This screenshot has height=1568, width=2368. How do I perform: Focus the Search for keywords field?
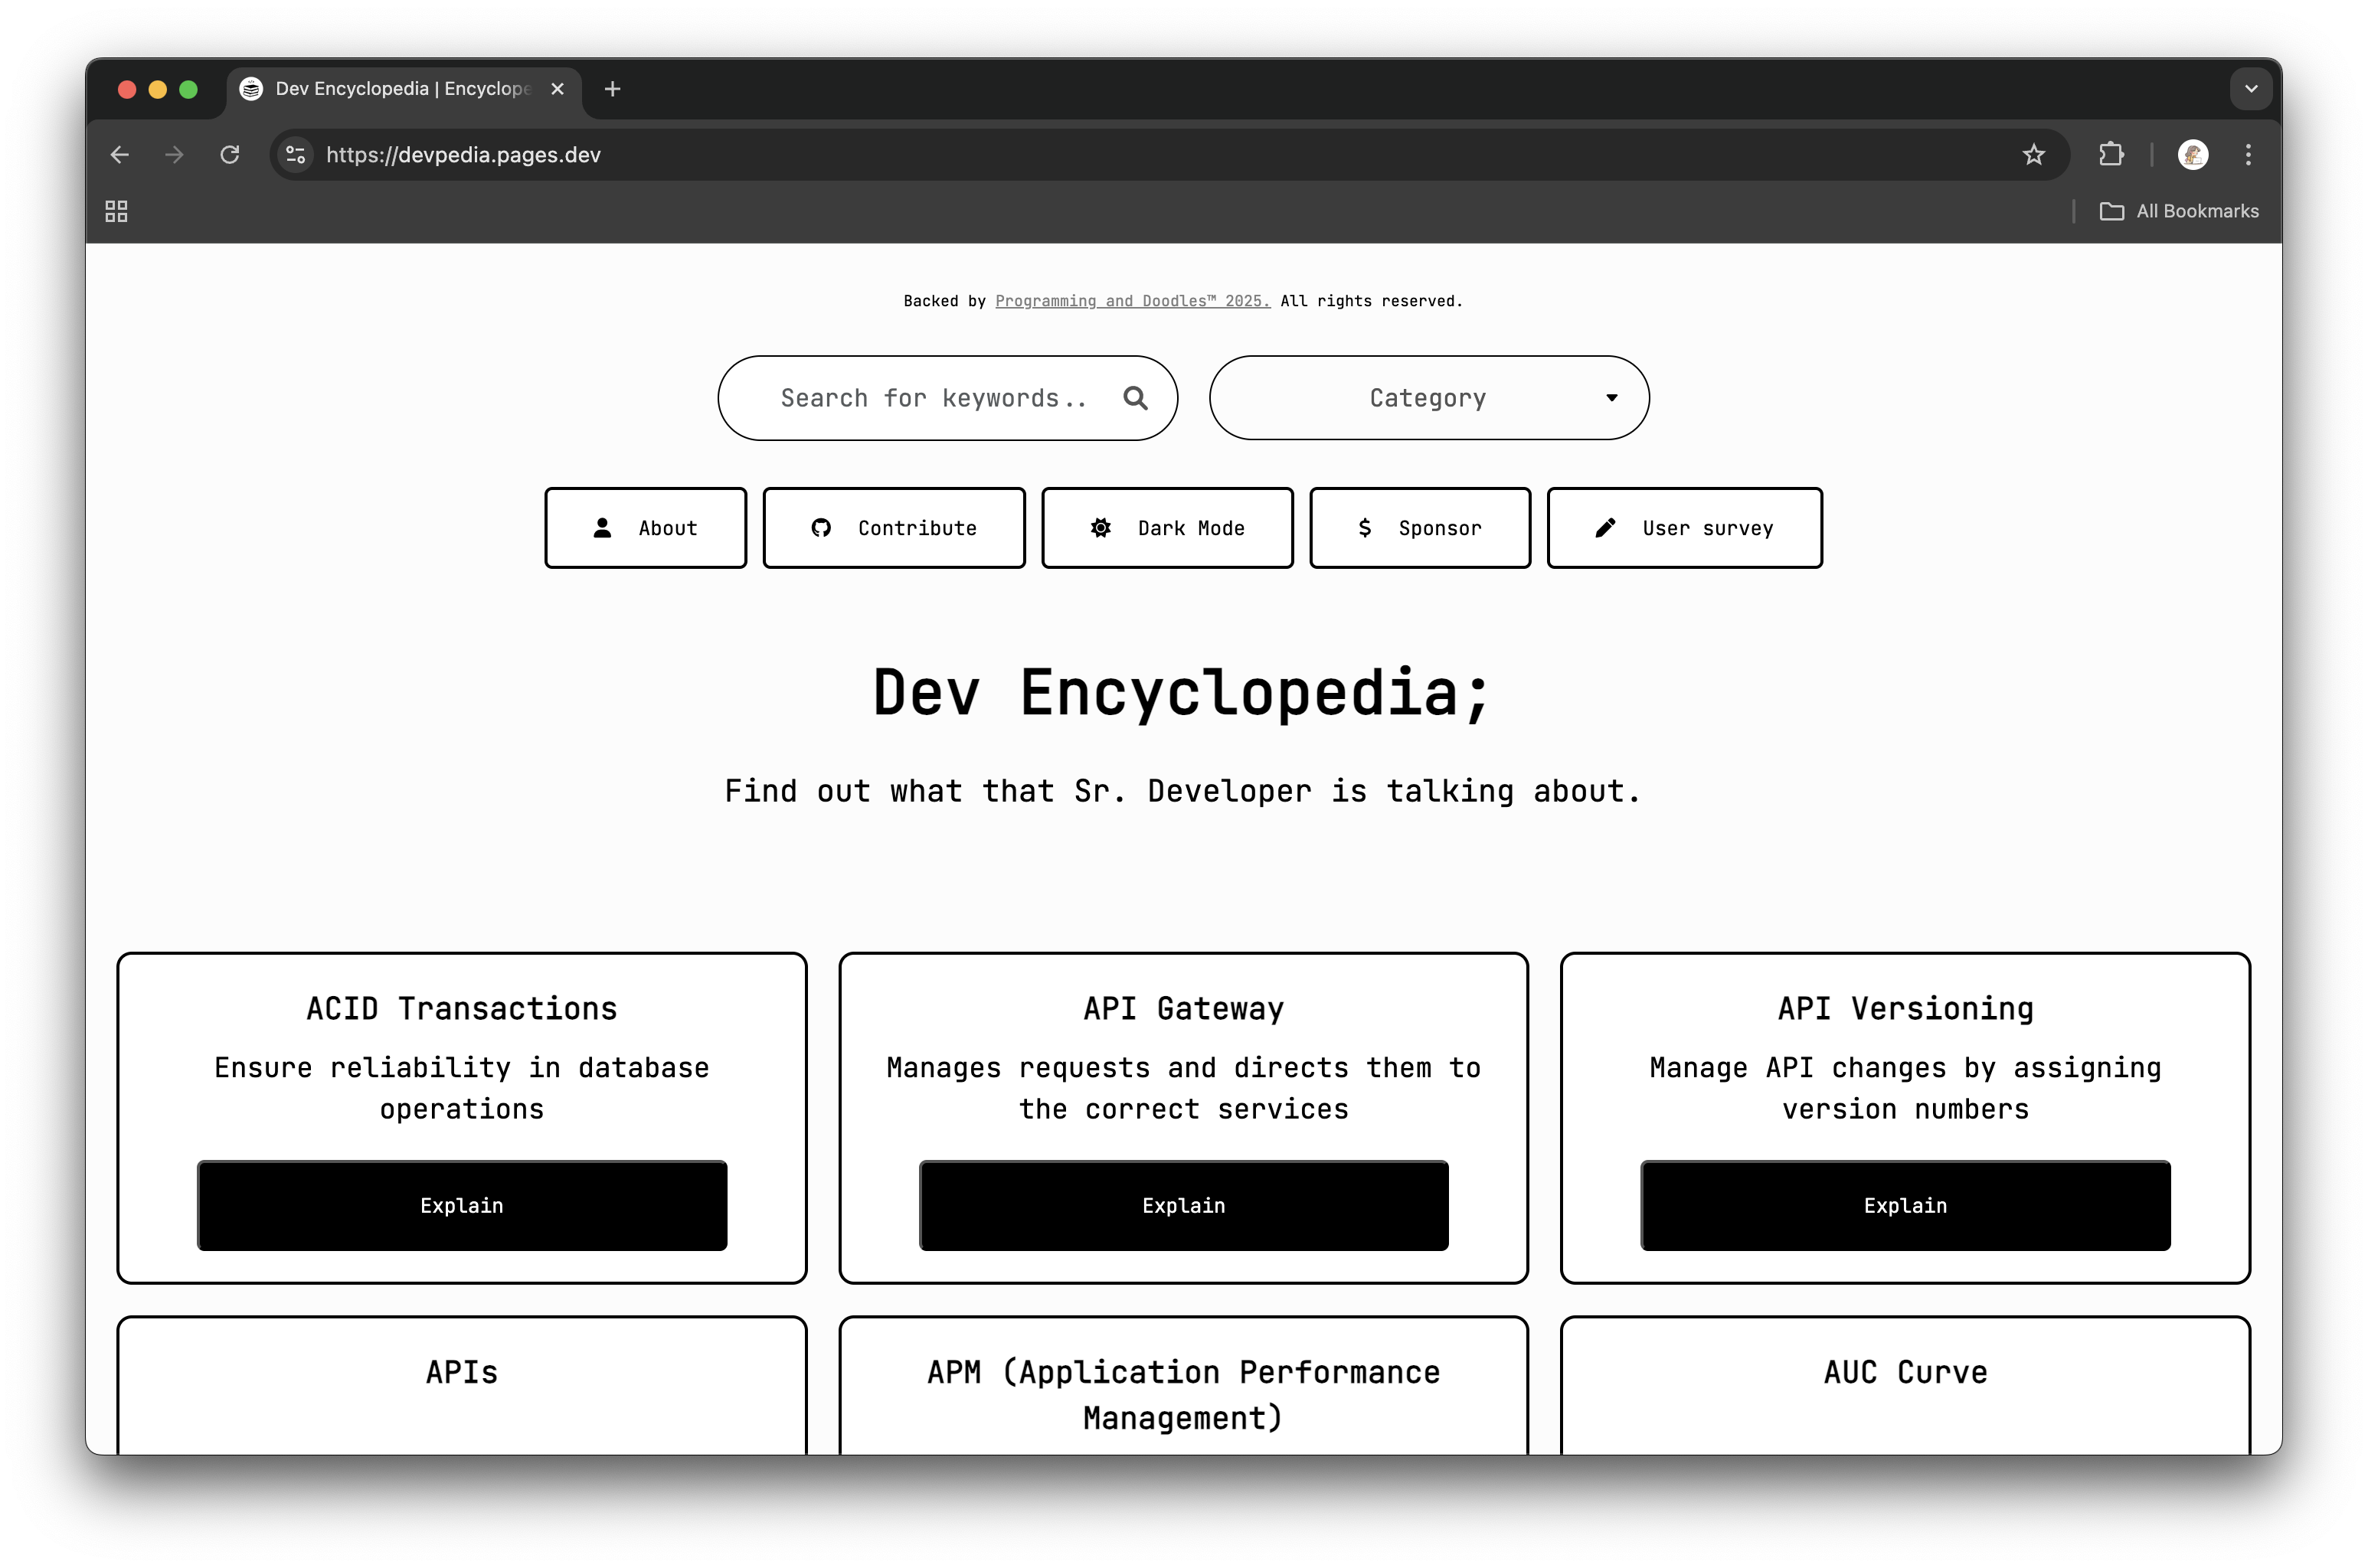pyautogui.click(x=947, y=398)
